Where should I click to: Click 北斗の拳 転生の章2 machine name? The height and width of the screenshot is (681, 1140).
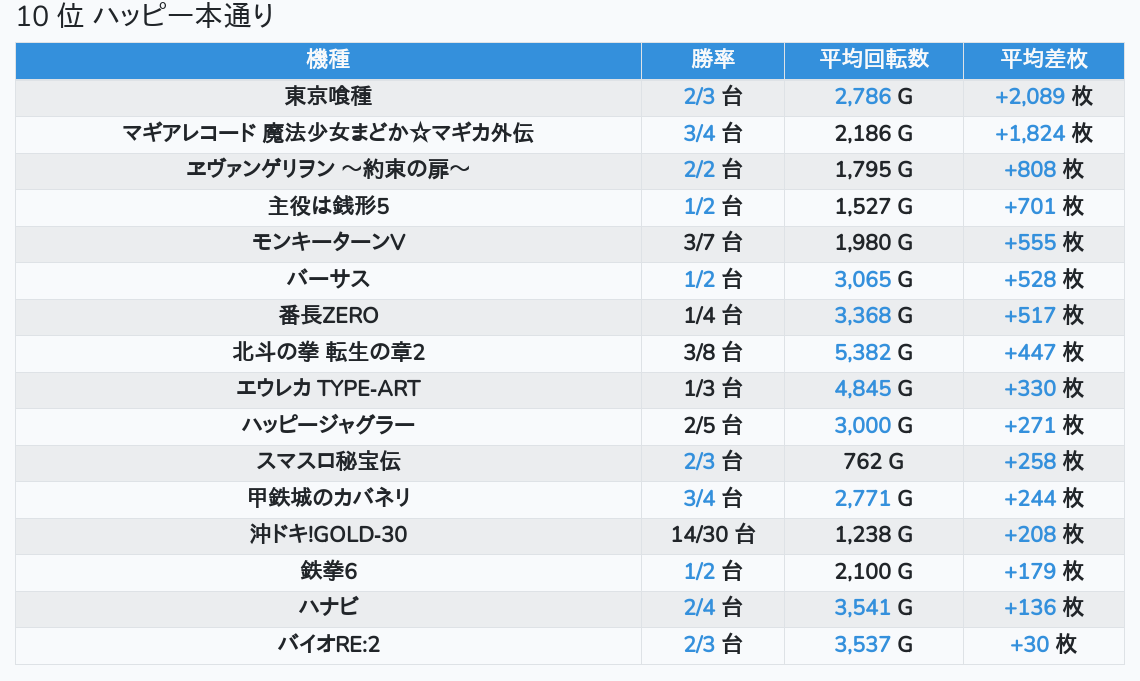[x=328, y=353]
